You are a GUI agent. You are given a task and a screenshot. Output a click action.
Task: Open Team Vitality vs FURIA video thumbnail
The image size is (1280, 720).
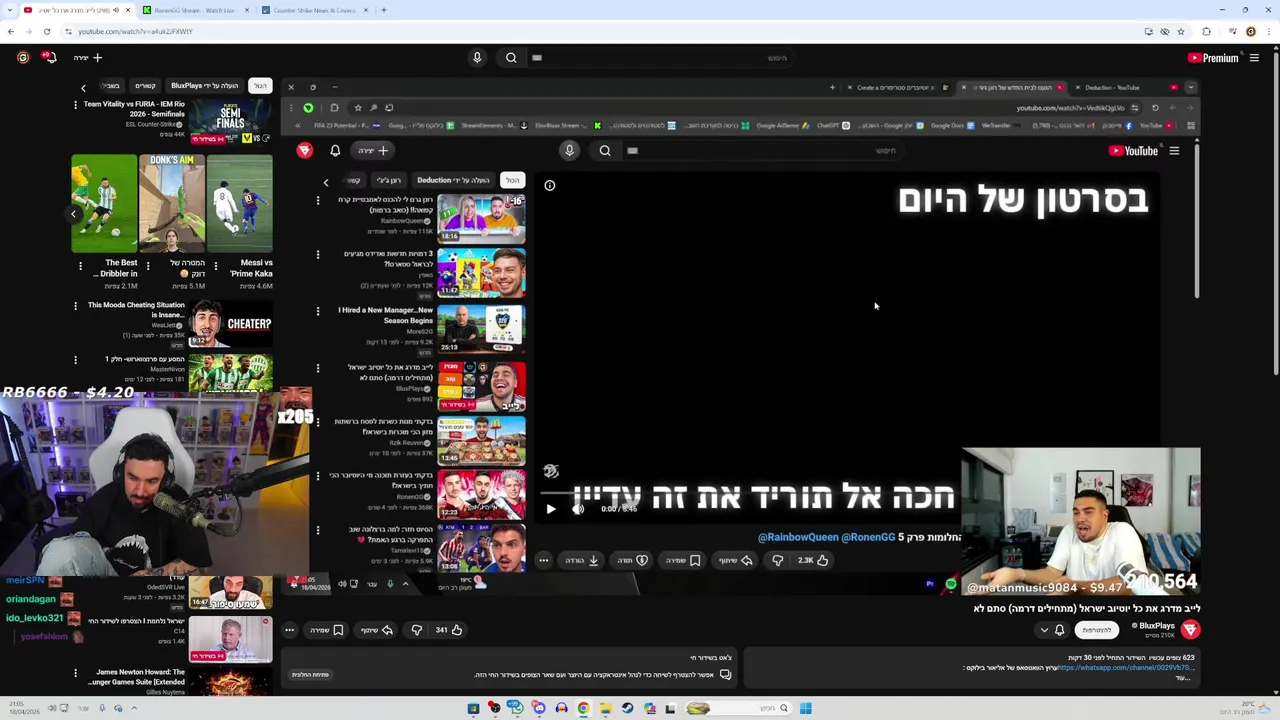pos(231,122)
